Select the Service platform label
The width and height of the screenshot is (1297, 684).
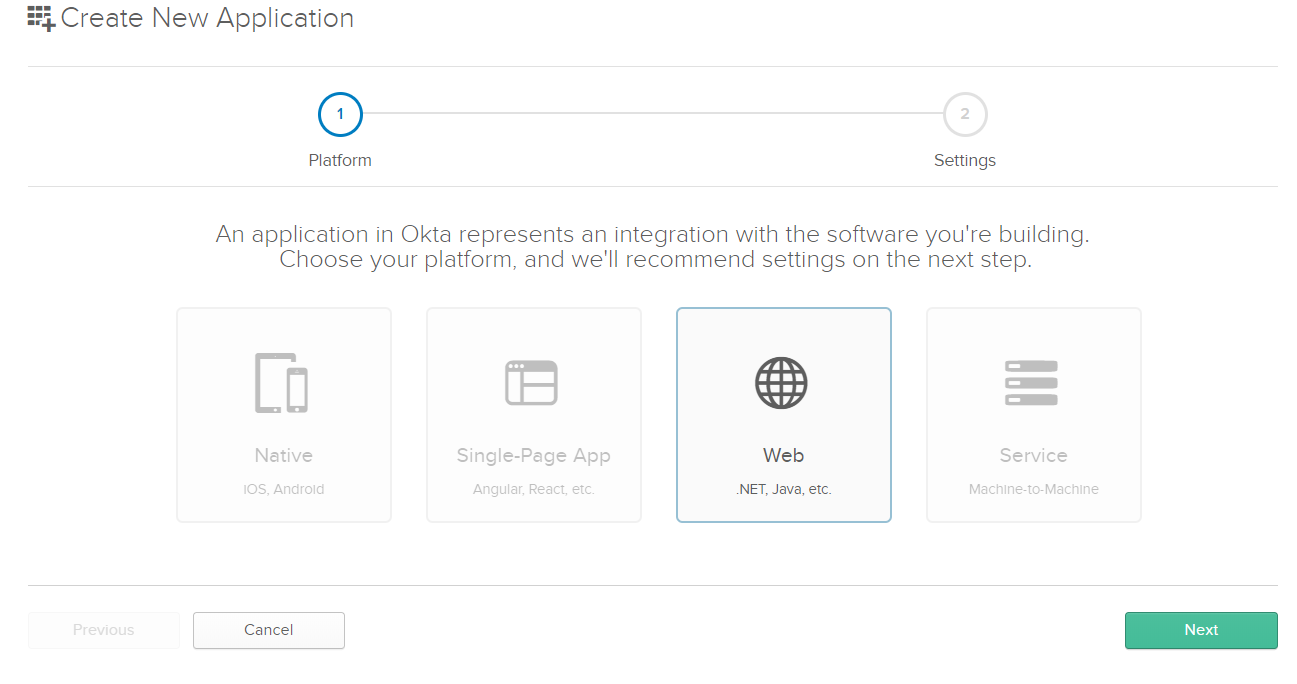(1033, 455)
